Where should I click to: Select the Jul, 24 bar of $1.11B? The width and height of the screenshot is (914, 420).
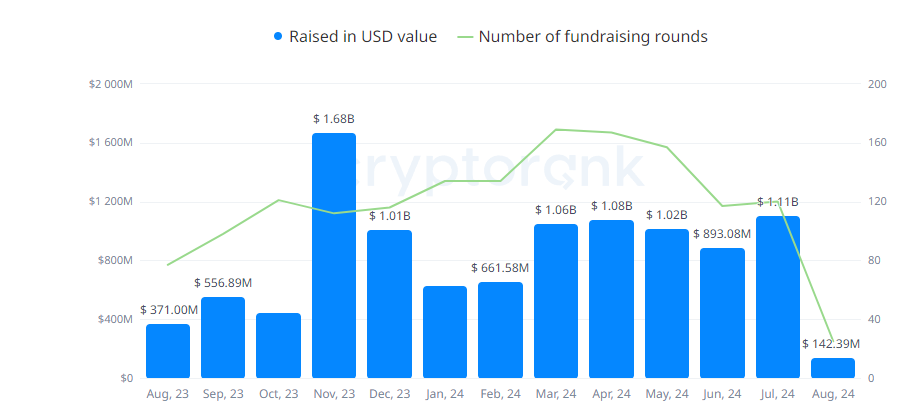(x=778, y=297)
